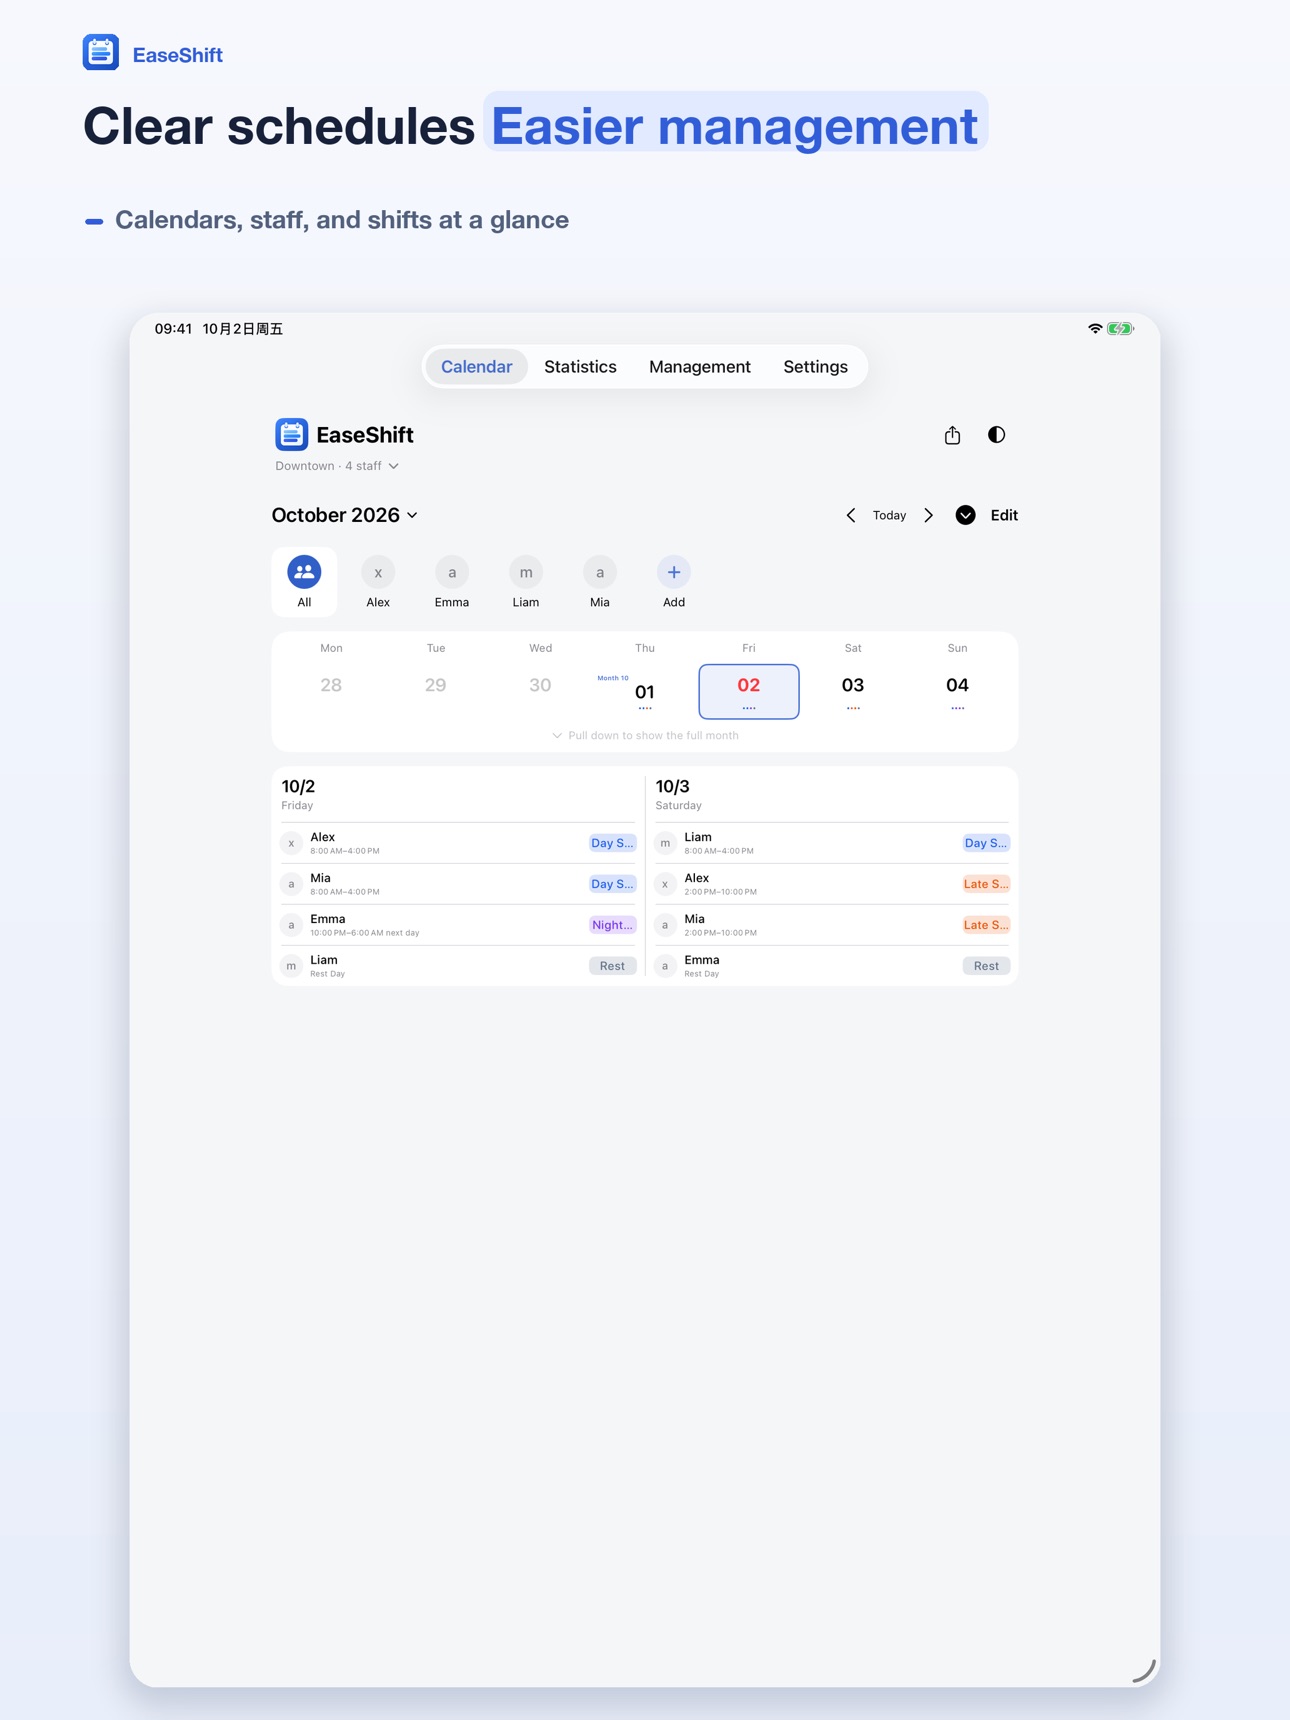Viewport: 1290px width, 1720px height.
Task: Open Liam's Rest tag on Friday
Action: tap(612, 966)
